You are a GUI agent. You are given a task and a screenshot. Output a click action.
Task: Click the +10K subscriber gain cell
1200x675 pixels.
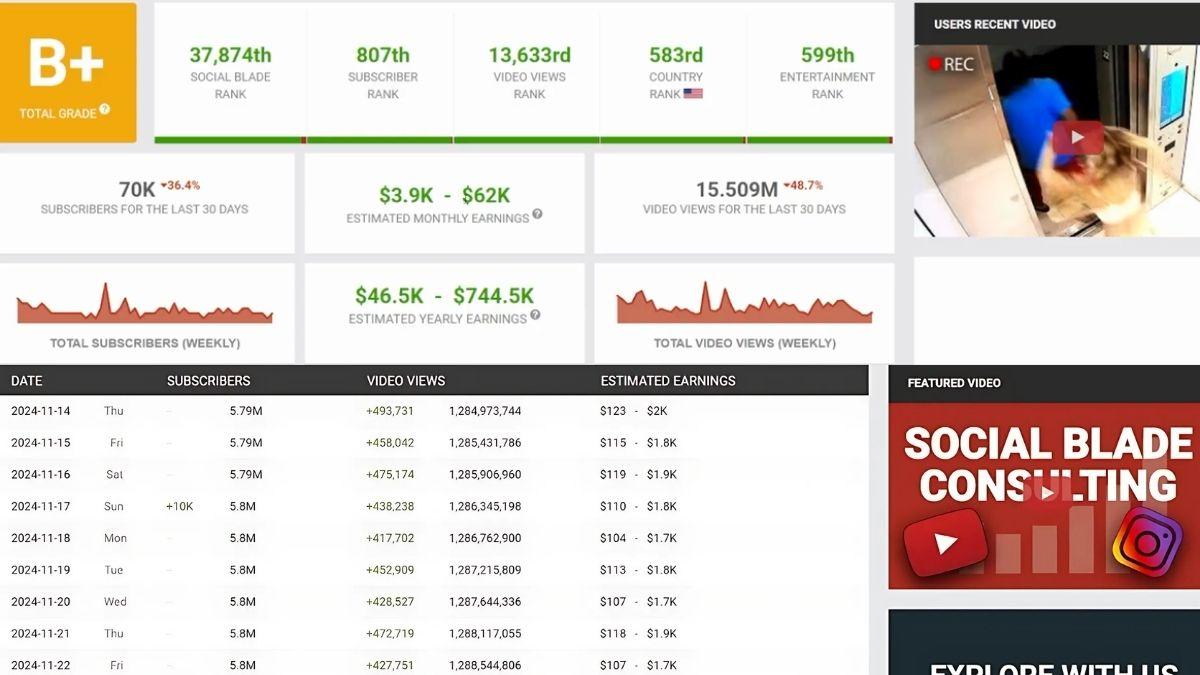(180, 507)
